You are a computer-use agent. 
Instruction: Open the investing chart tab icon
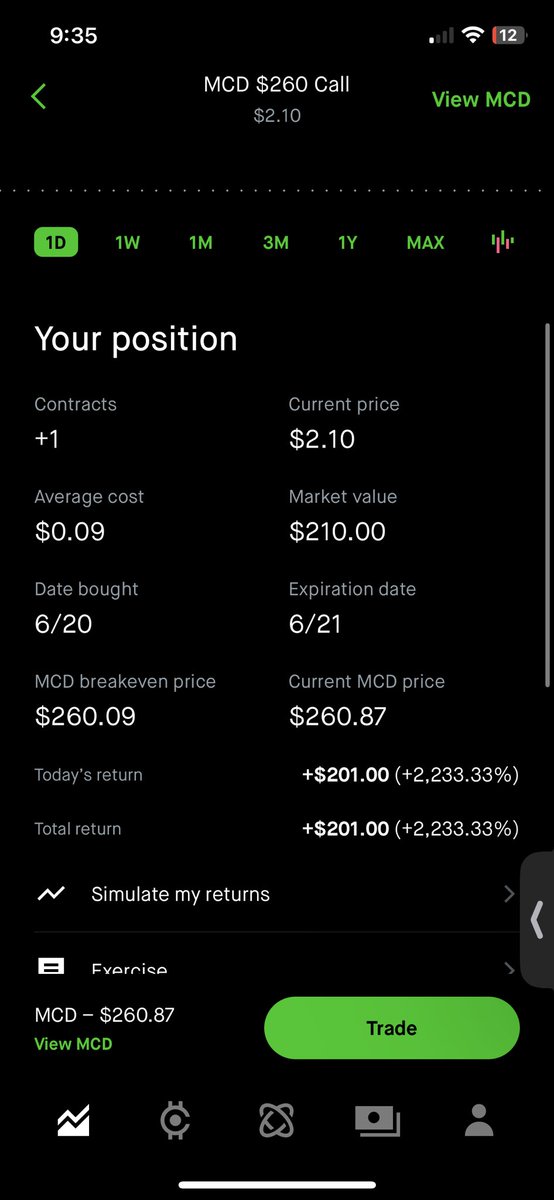(73, 1120)
